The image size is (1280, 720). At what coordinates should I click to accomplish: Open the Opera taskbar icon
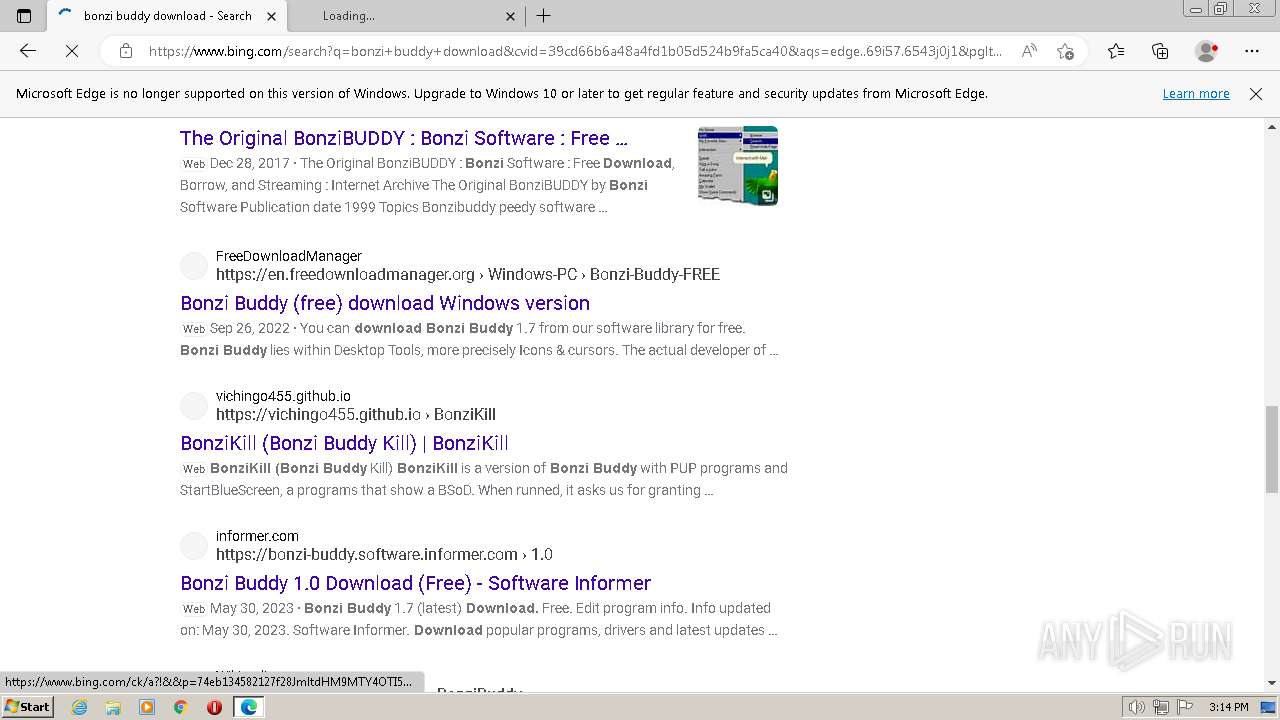(214, 707)
